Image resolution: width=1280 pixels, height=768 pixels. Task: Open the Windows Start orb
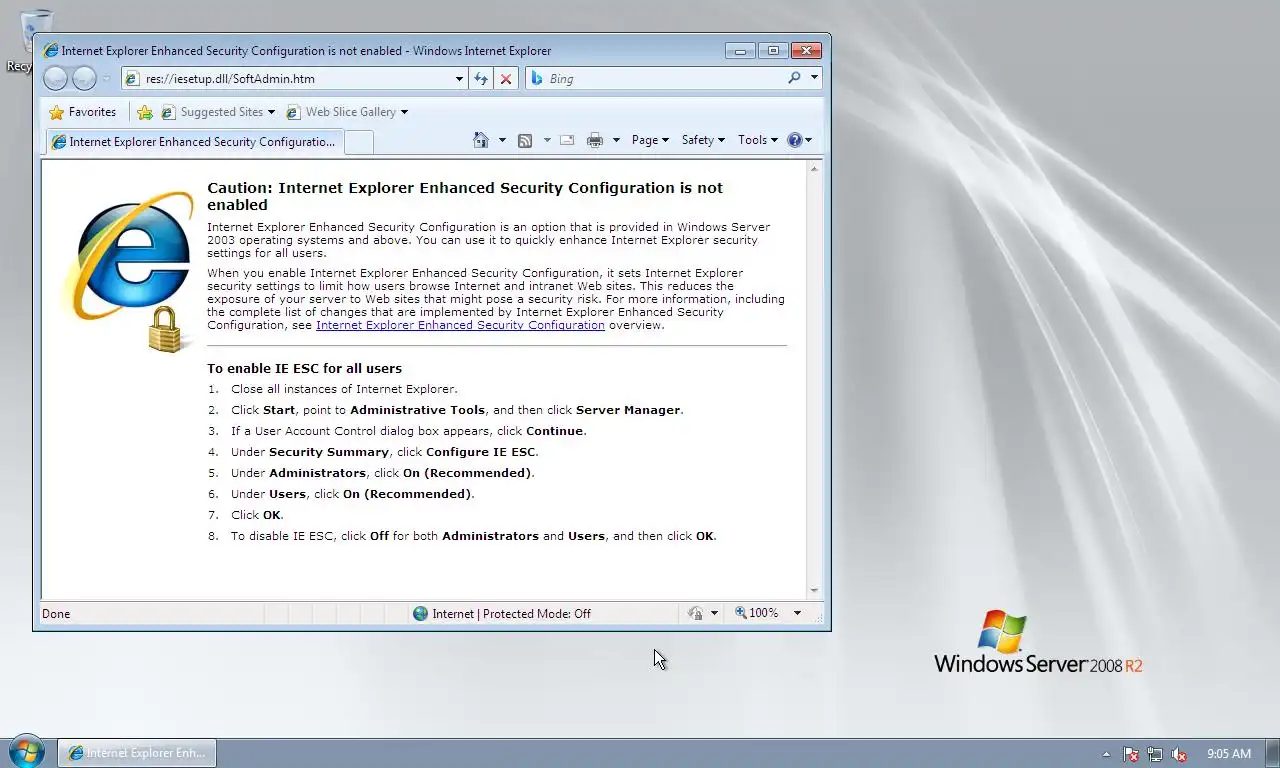[x=26, y=753]
